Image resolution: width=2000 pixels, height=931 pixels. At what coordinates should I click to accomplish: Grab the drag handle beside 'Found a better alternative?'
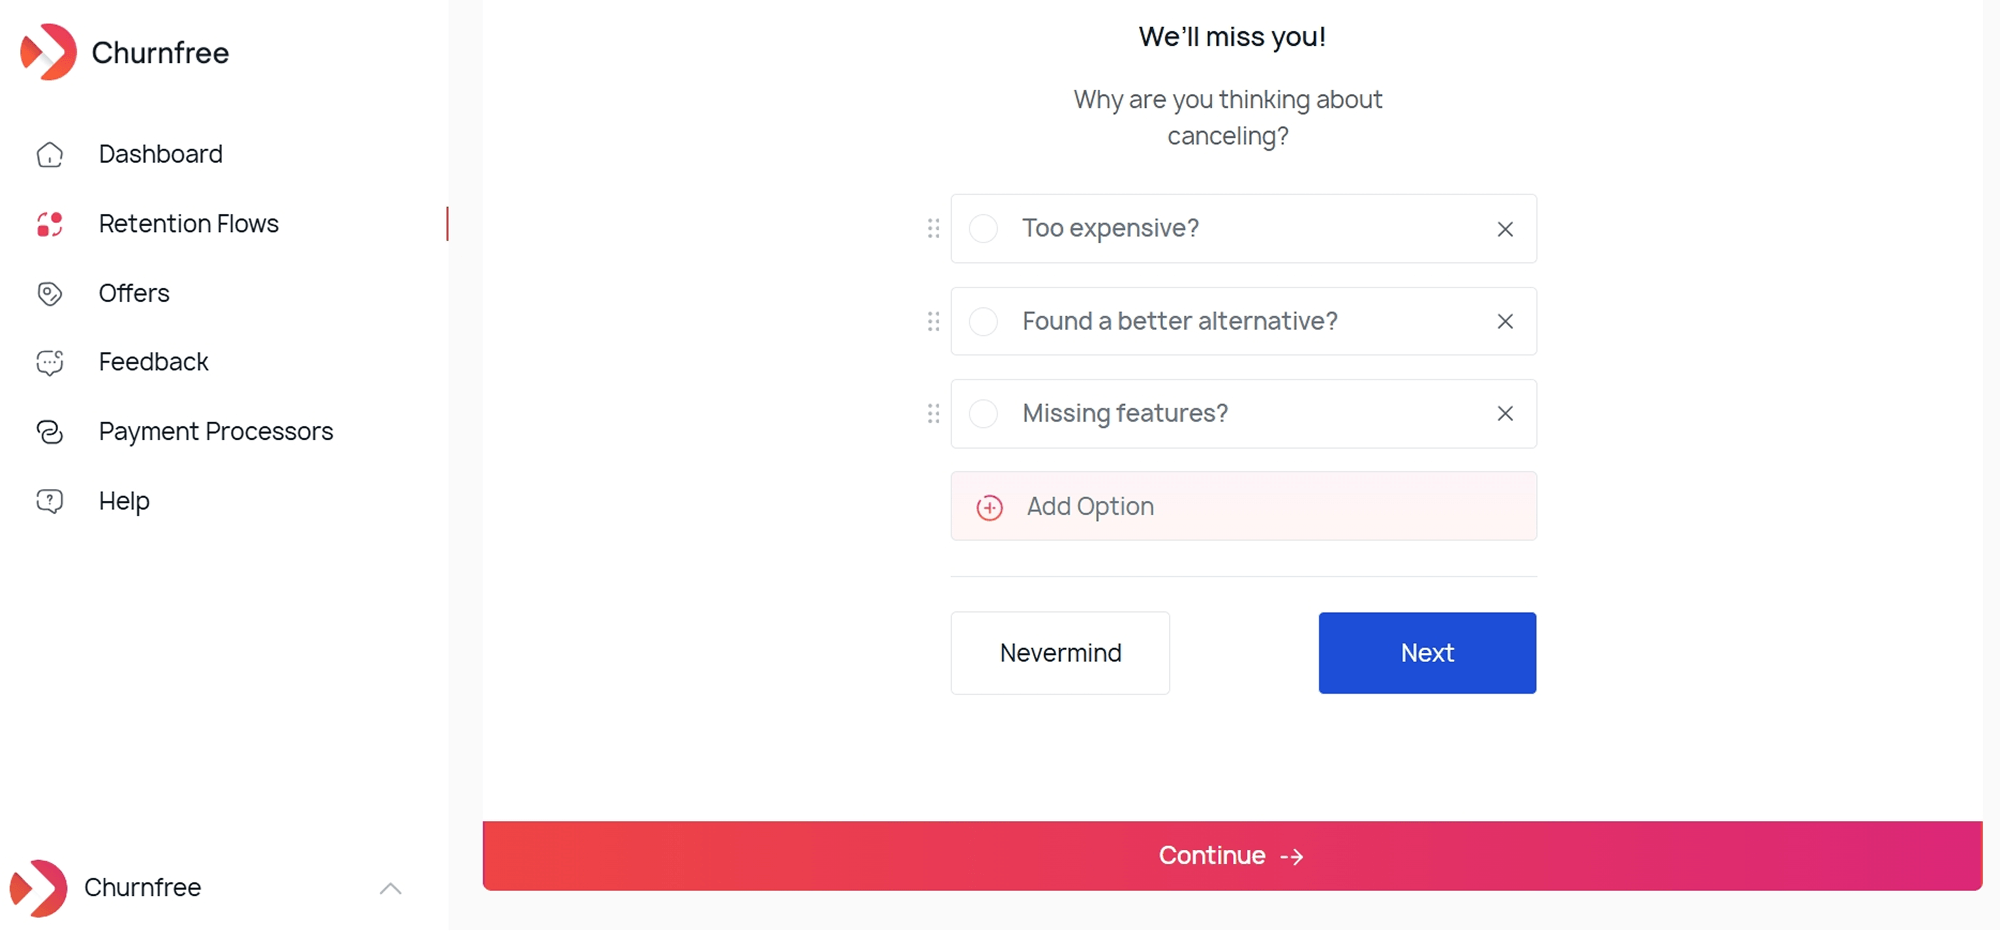[933, 321]
